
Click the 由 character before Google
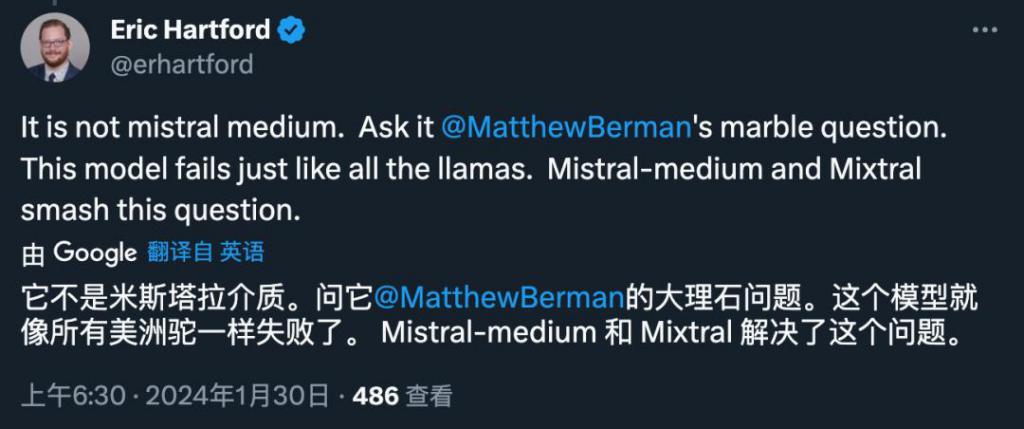click(33, 254)
